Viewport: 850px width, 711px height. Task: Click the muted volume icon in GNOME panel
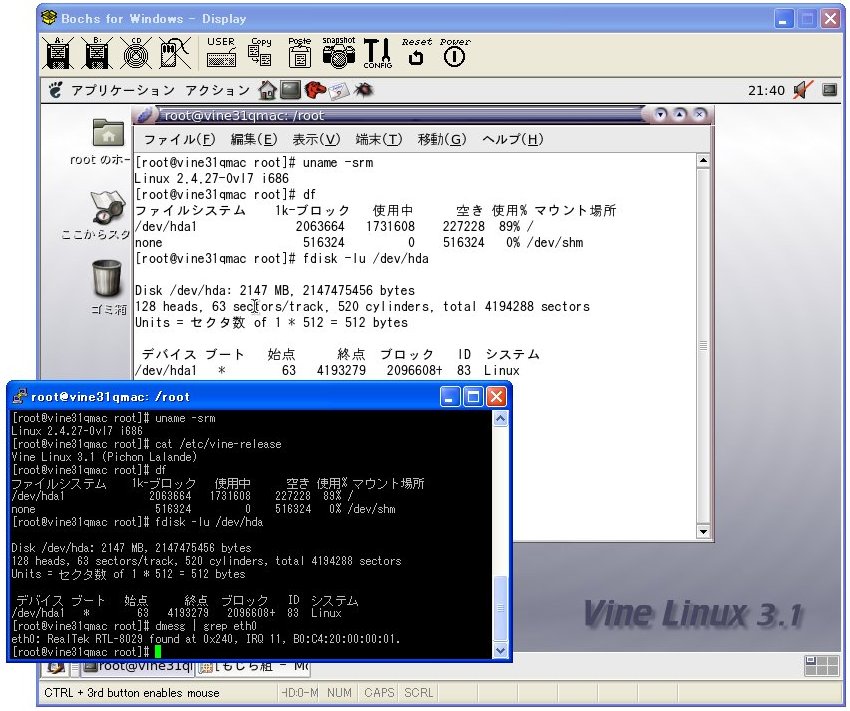tap(802, 90)
